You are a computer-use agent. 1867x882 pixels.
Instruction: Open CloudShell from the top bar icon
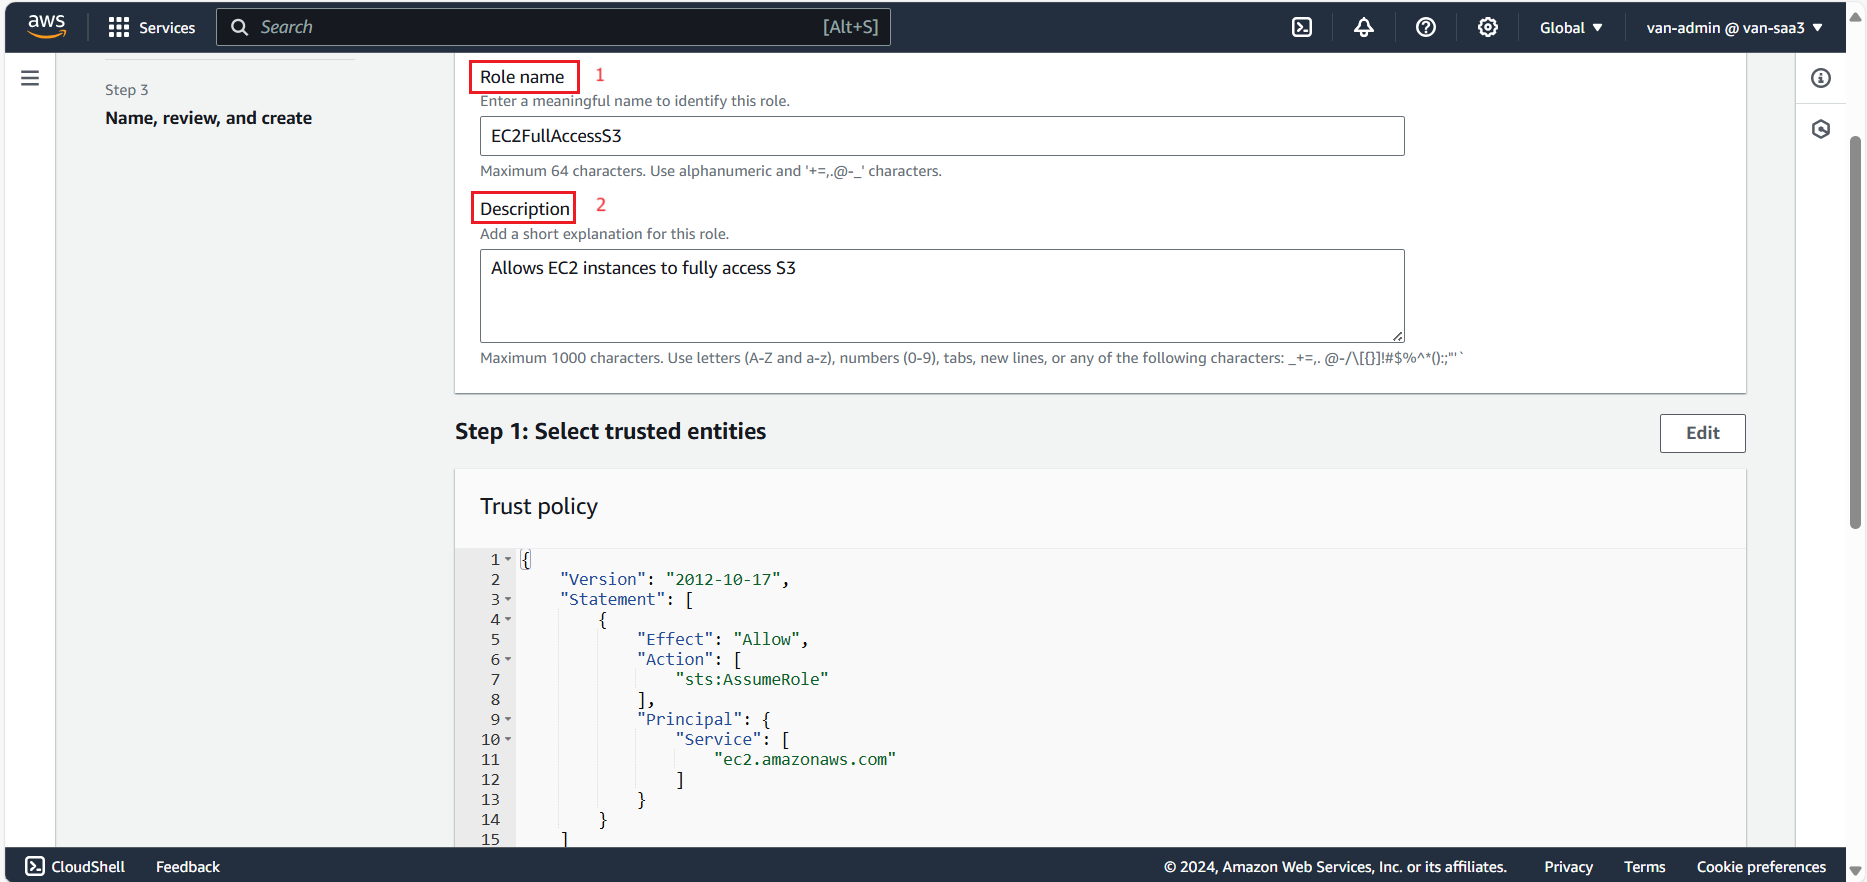pos(1302,27)
